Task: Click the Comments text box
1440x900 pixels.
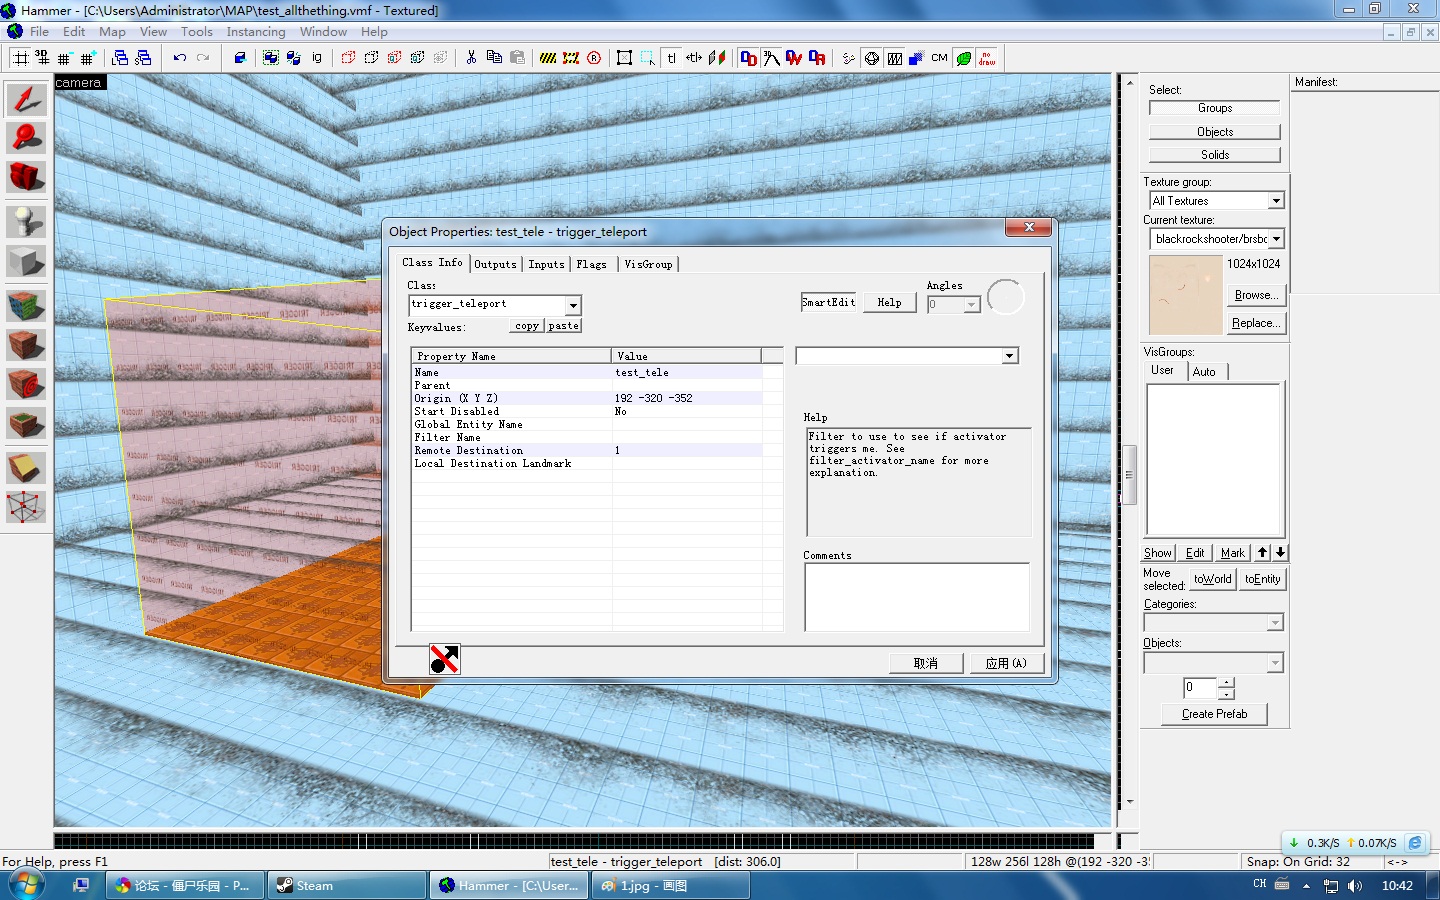Action: tap(916, 597)
